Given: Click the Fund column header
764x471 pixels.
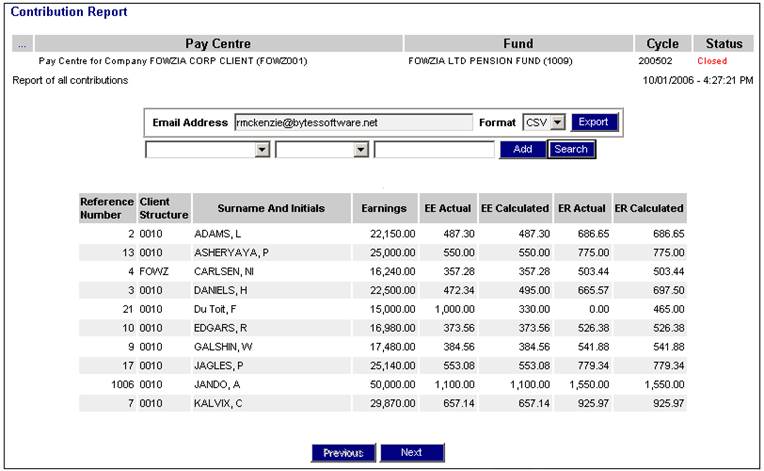Looking at the screenshot, I should pyautogui.click(x=517, y=44).
